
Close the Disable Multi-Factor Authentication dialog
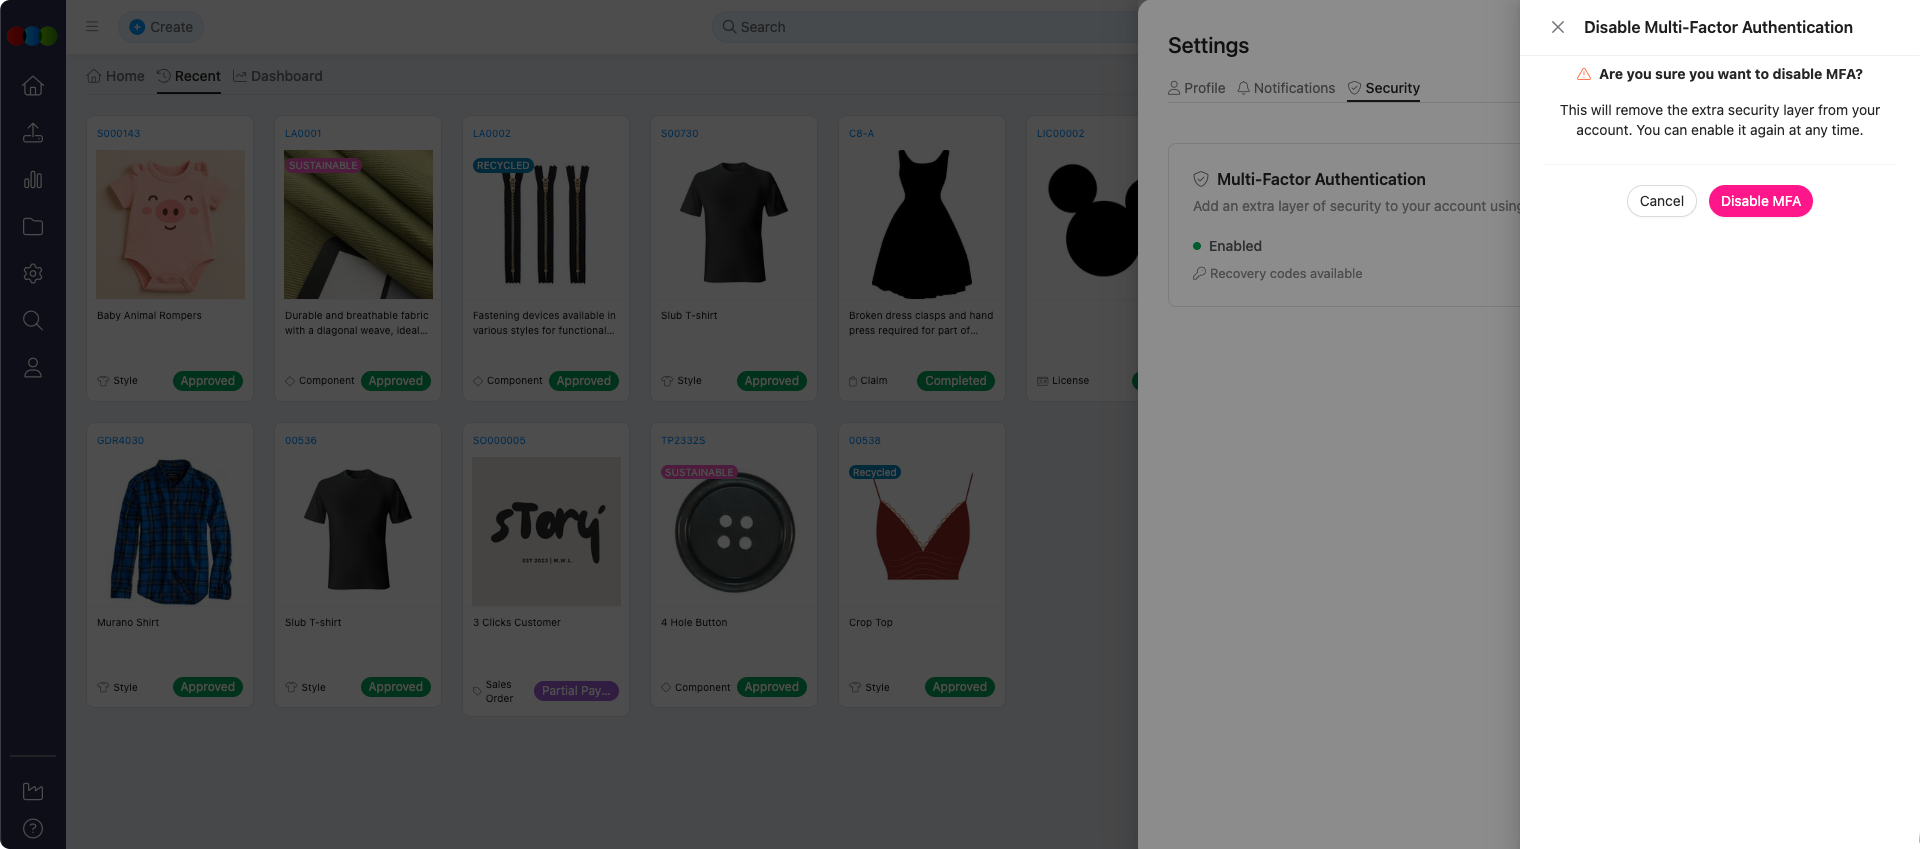tap(1557, 27)
